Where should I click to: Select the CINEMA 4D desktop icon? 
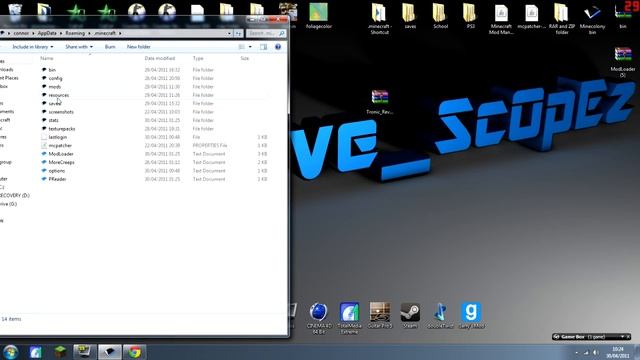(x=319, y=318)
